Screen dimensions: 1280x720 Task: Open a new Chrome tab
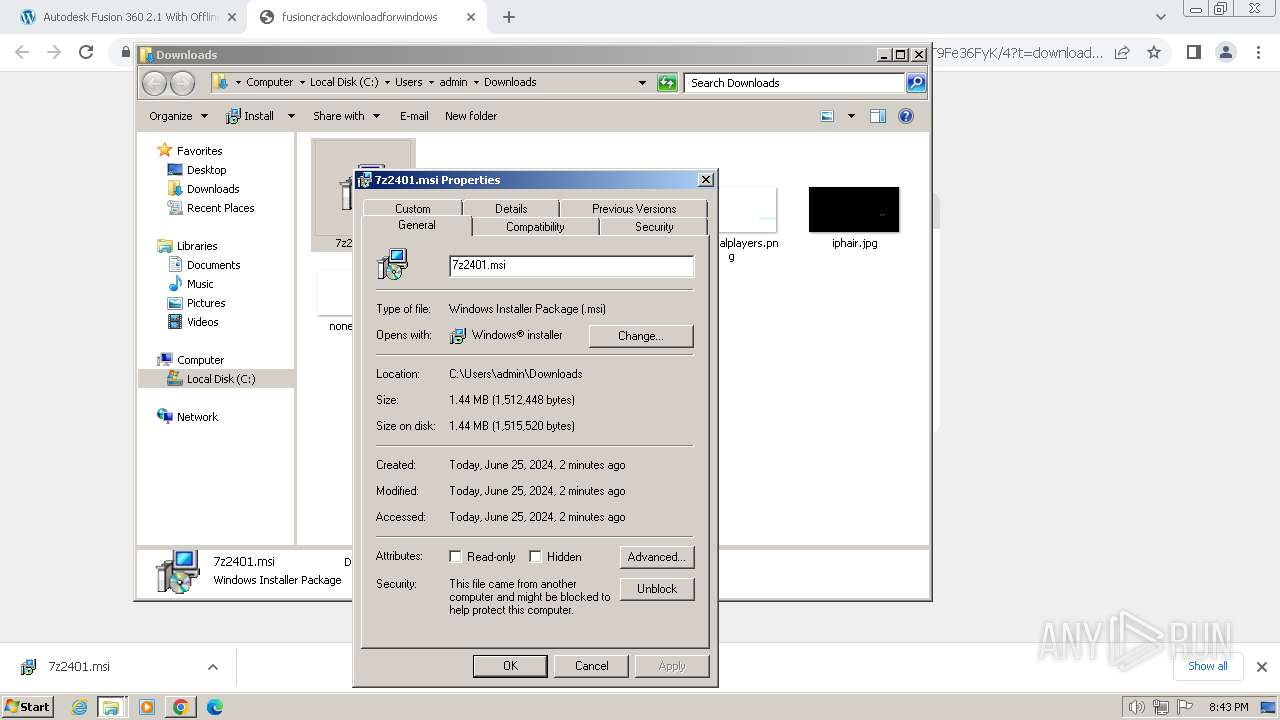[x=508, y=17]
